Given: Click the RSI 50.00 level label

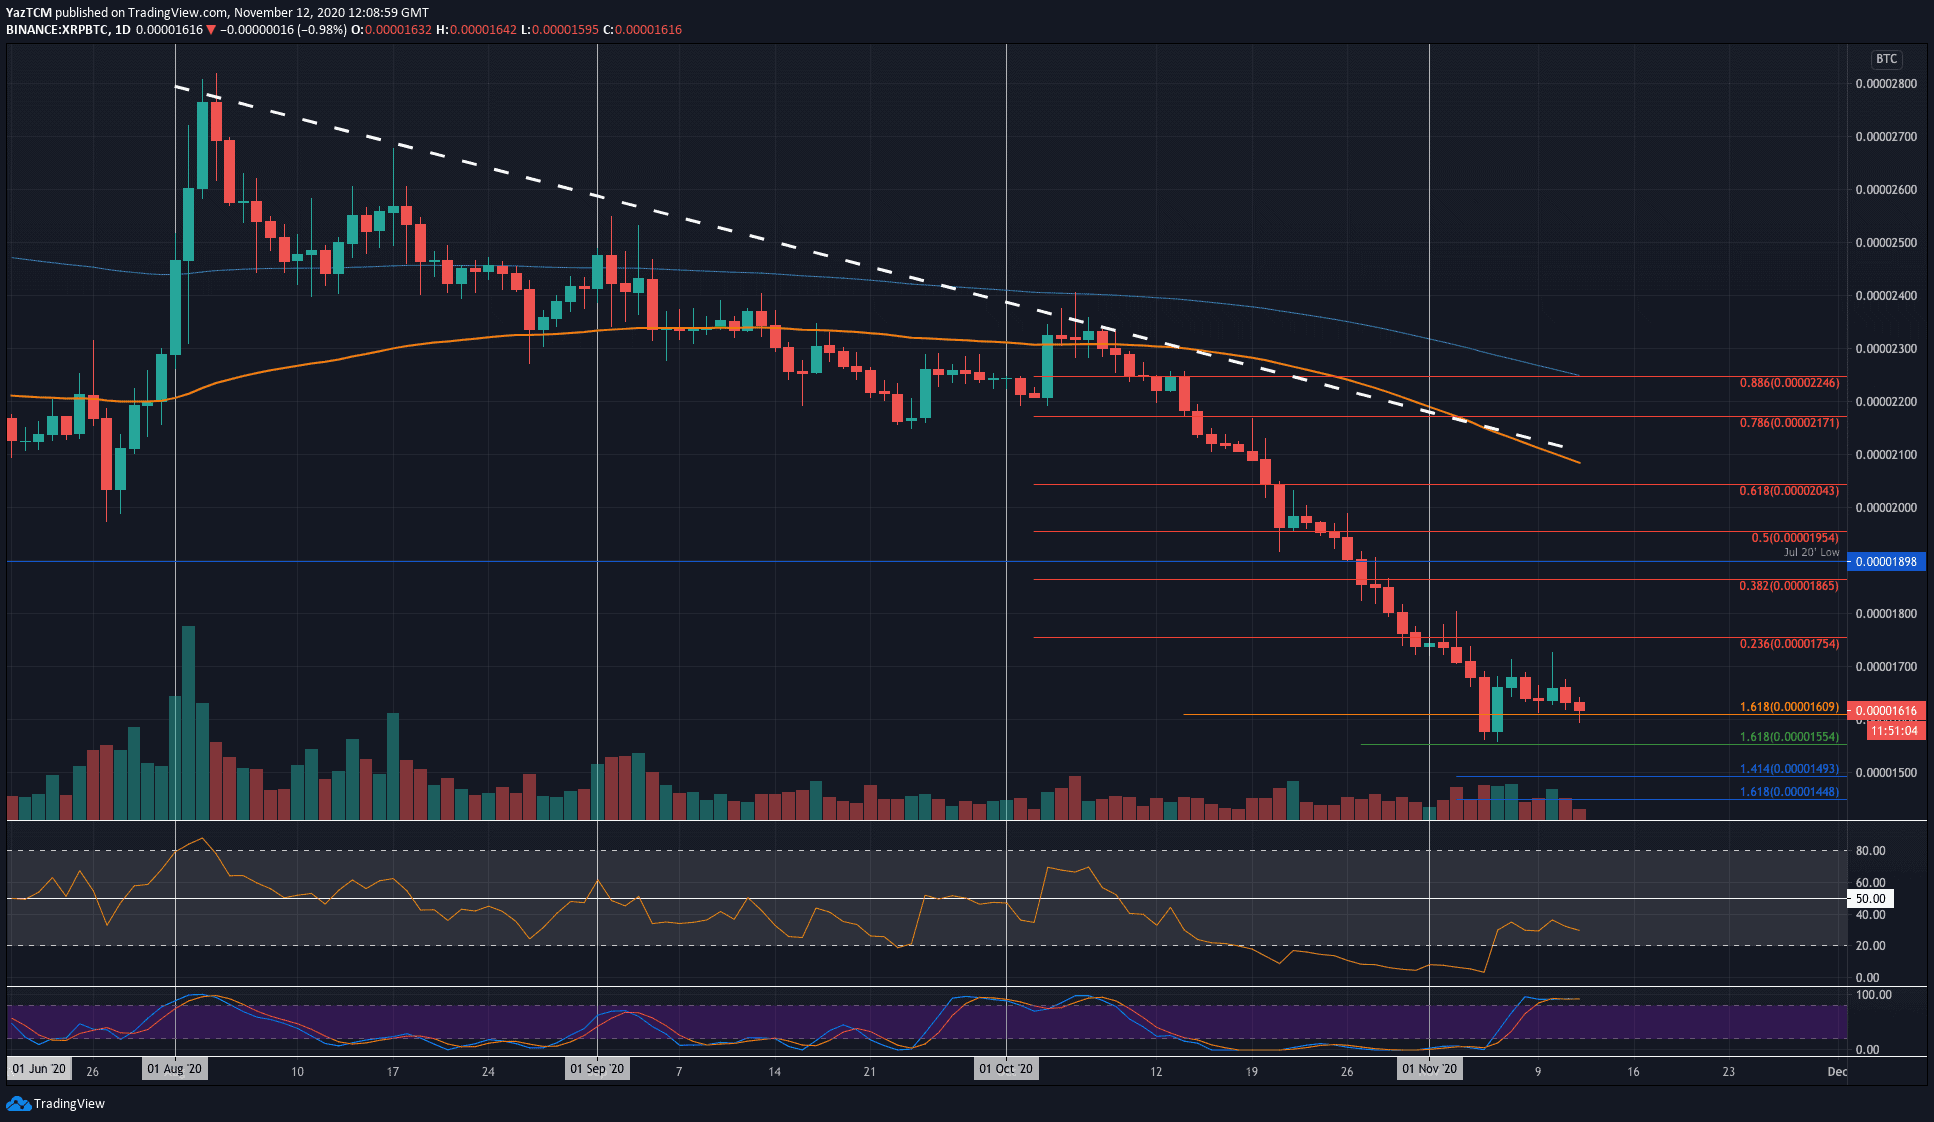Looking at the screenshot, I should 1870,899.
